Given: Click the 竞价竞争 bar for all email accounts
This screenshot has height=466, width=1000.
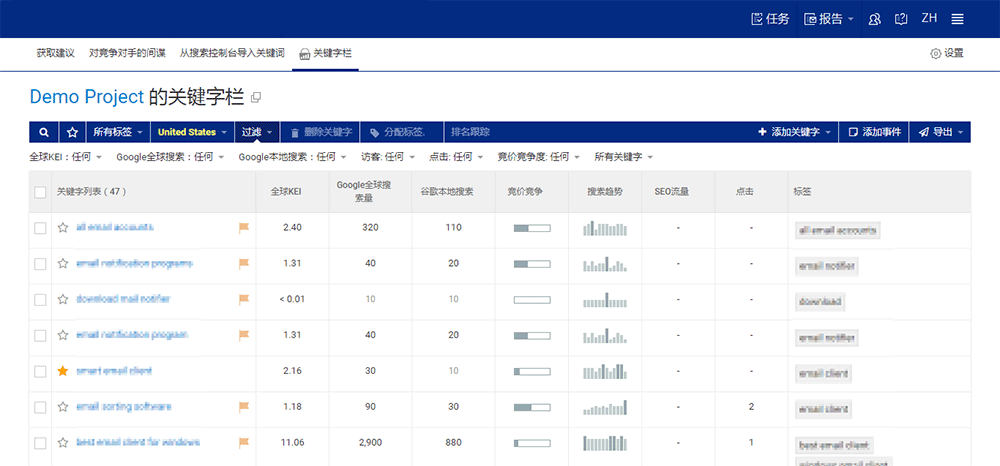Looking at the screenshot, I should [532, 228].
